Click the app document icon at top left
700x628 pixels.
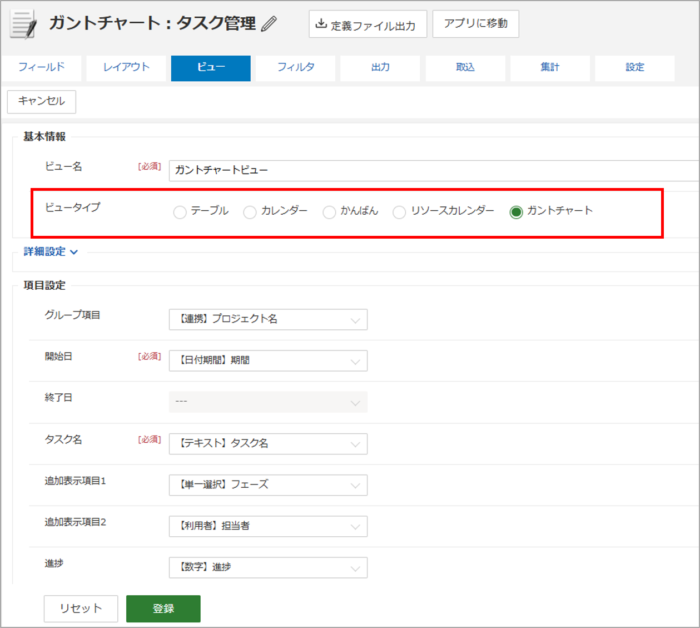24,25
